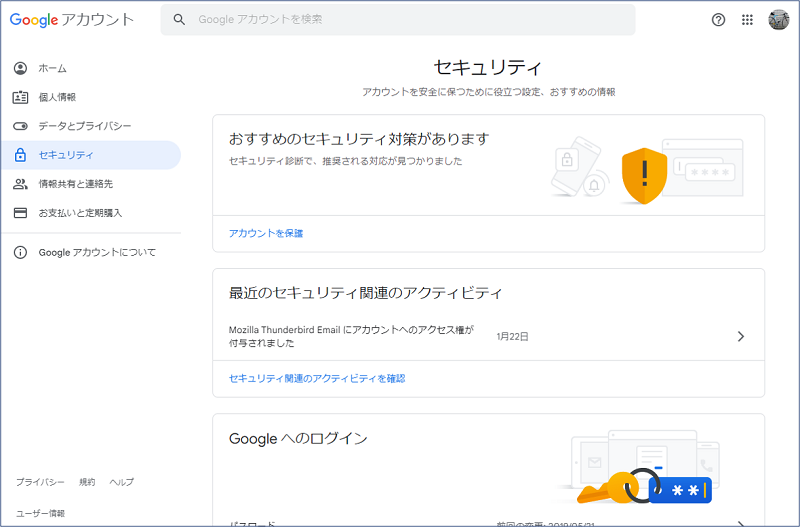800x527 pixels.
Task: Click the orange warning shield illustration
Action: (644, 176)
